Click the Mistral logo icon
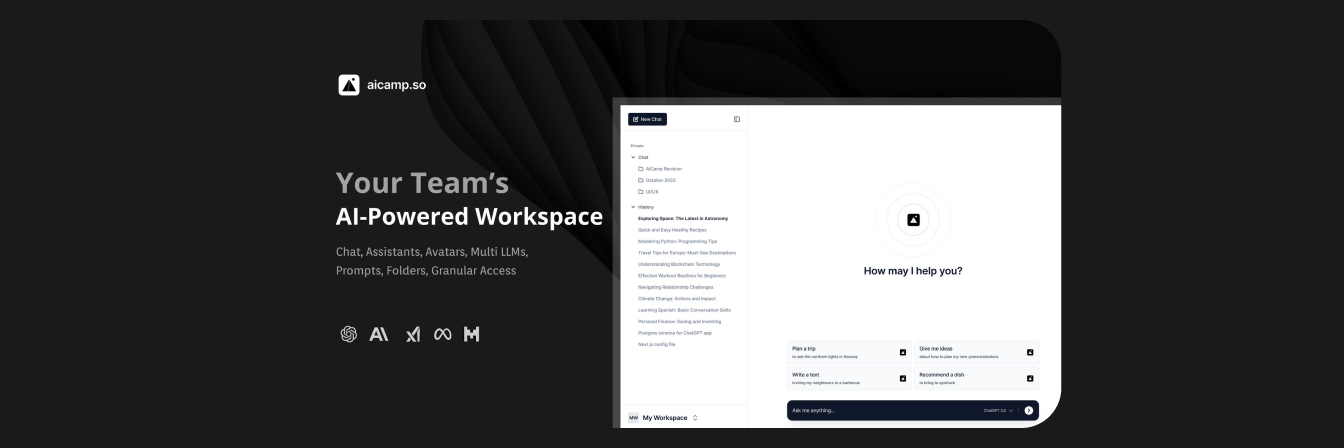This screenshot has height=448, width=1344. [471, 334]
